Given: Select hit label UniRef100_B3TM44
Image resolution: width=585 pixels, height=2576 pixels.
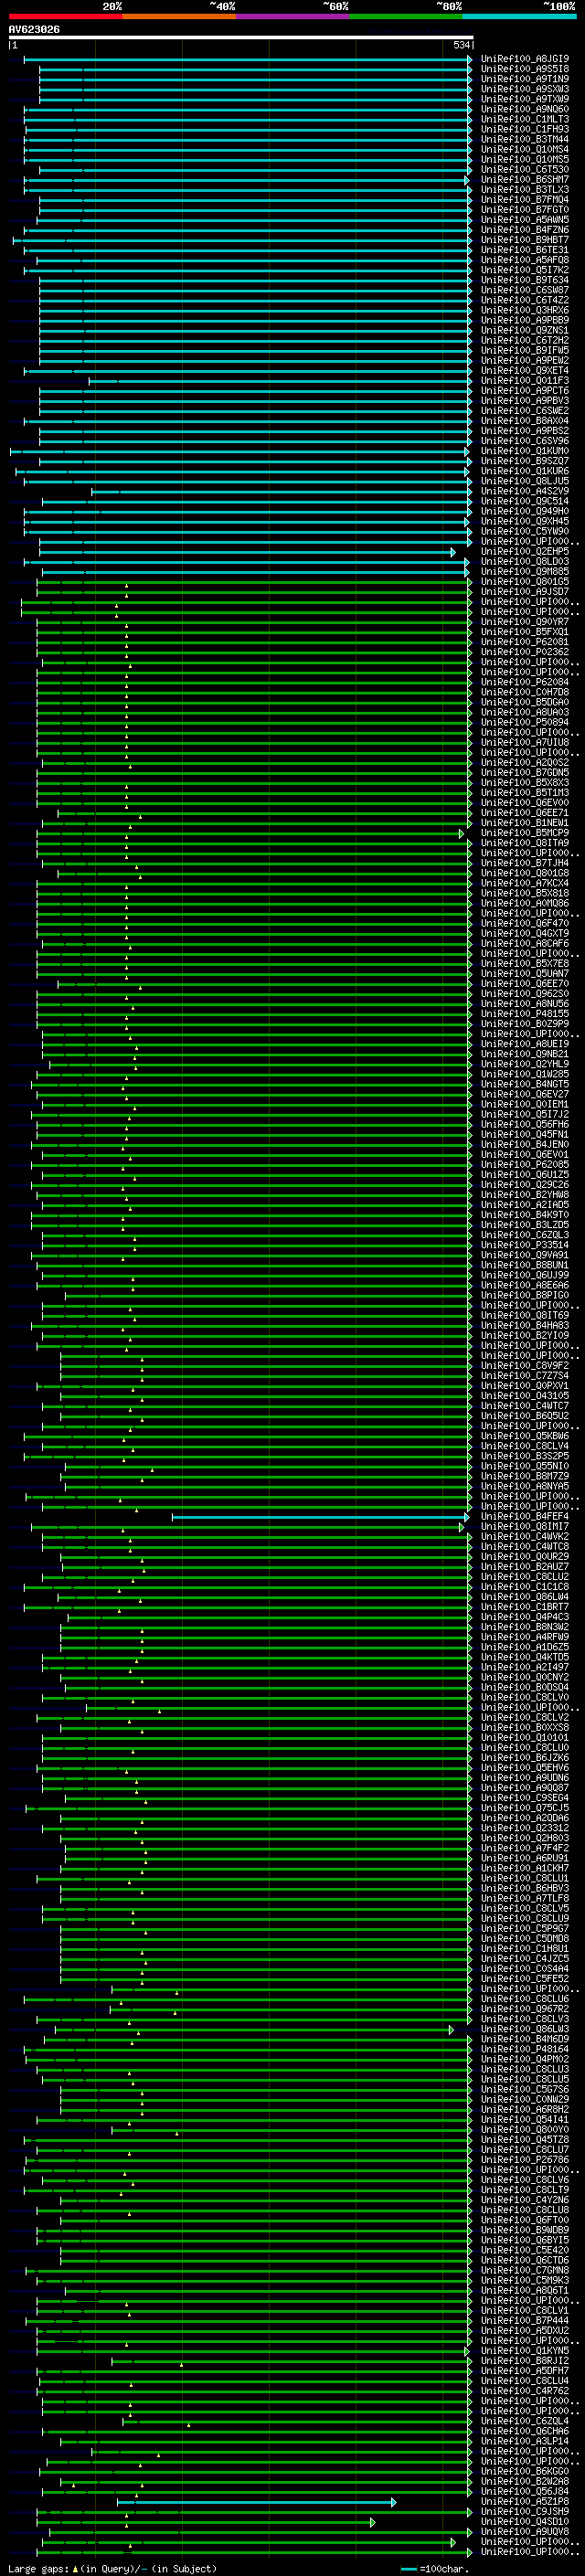Looking at the screenshot, I should [525, 139].
